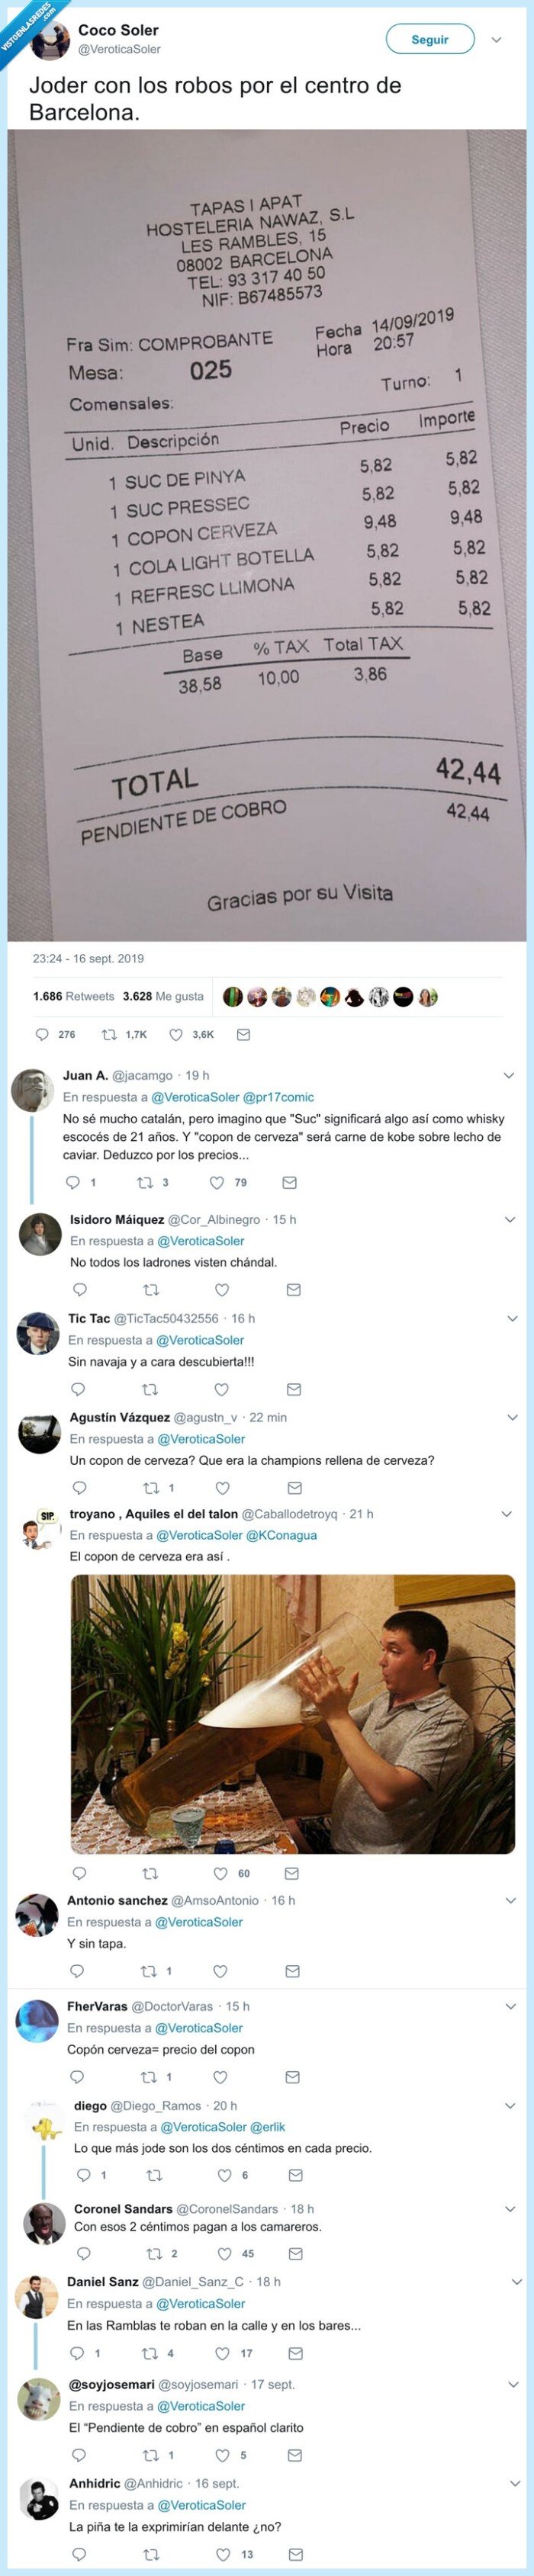Retweet Isidoro Máiquez's reply
The image size is (534, 2576).
click(151, 1289)
